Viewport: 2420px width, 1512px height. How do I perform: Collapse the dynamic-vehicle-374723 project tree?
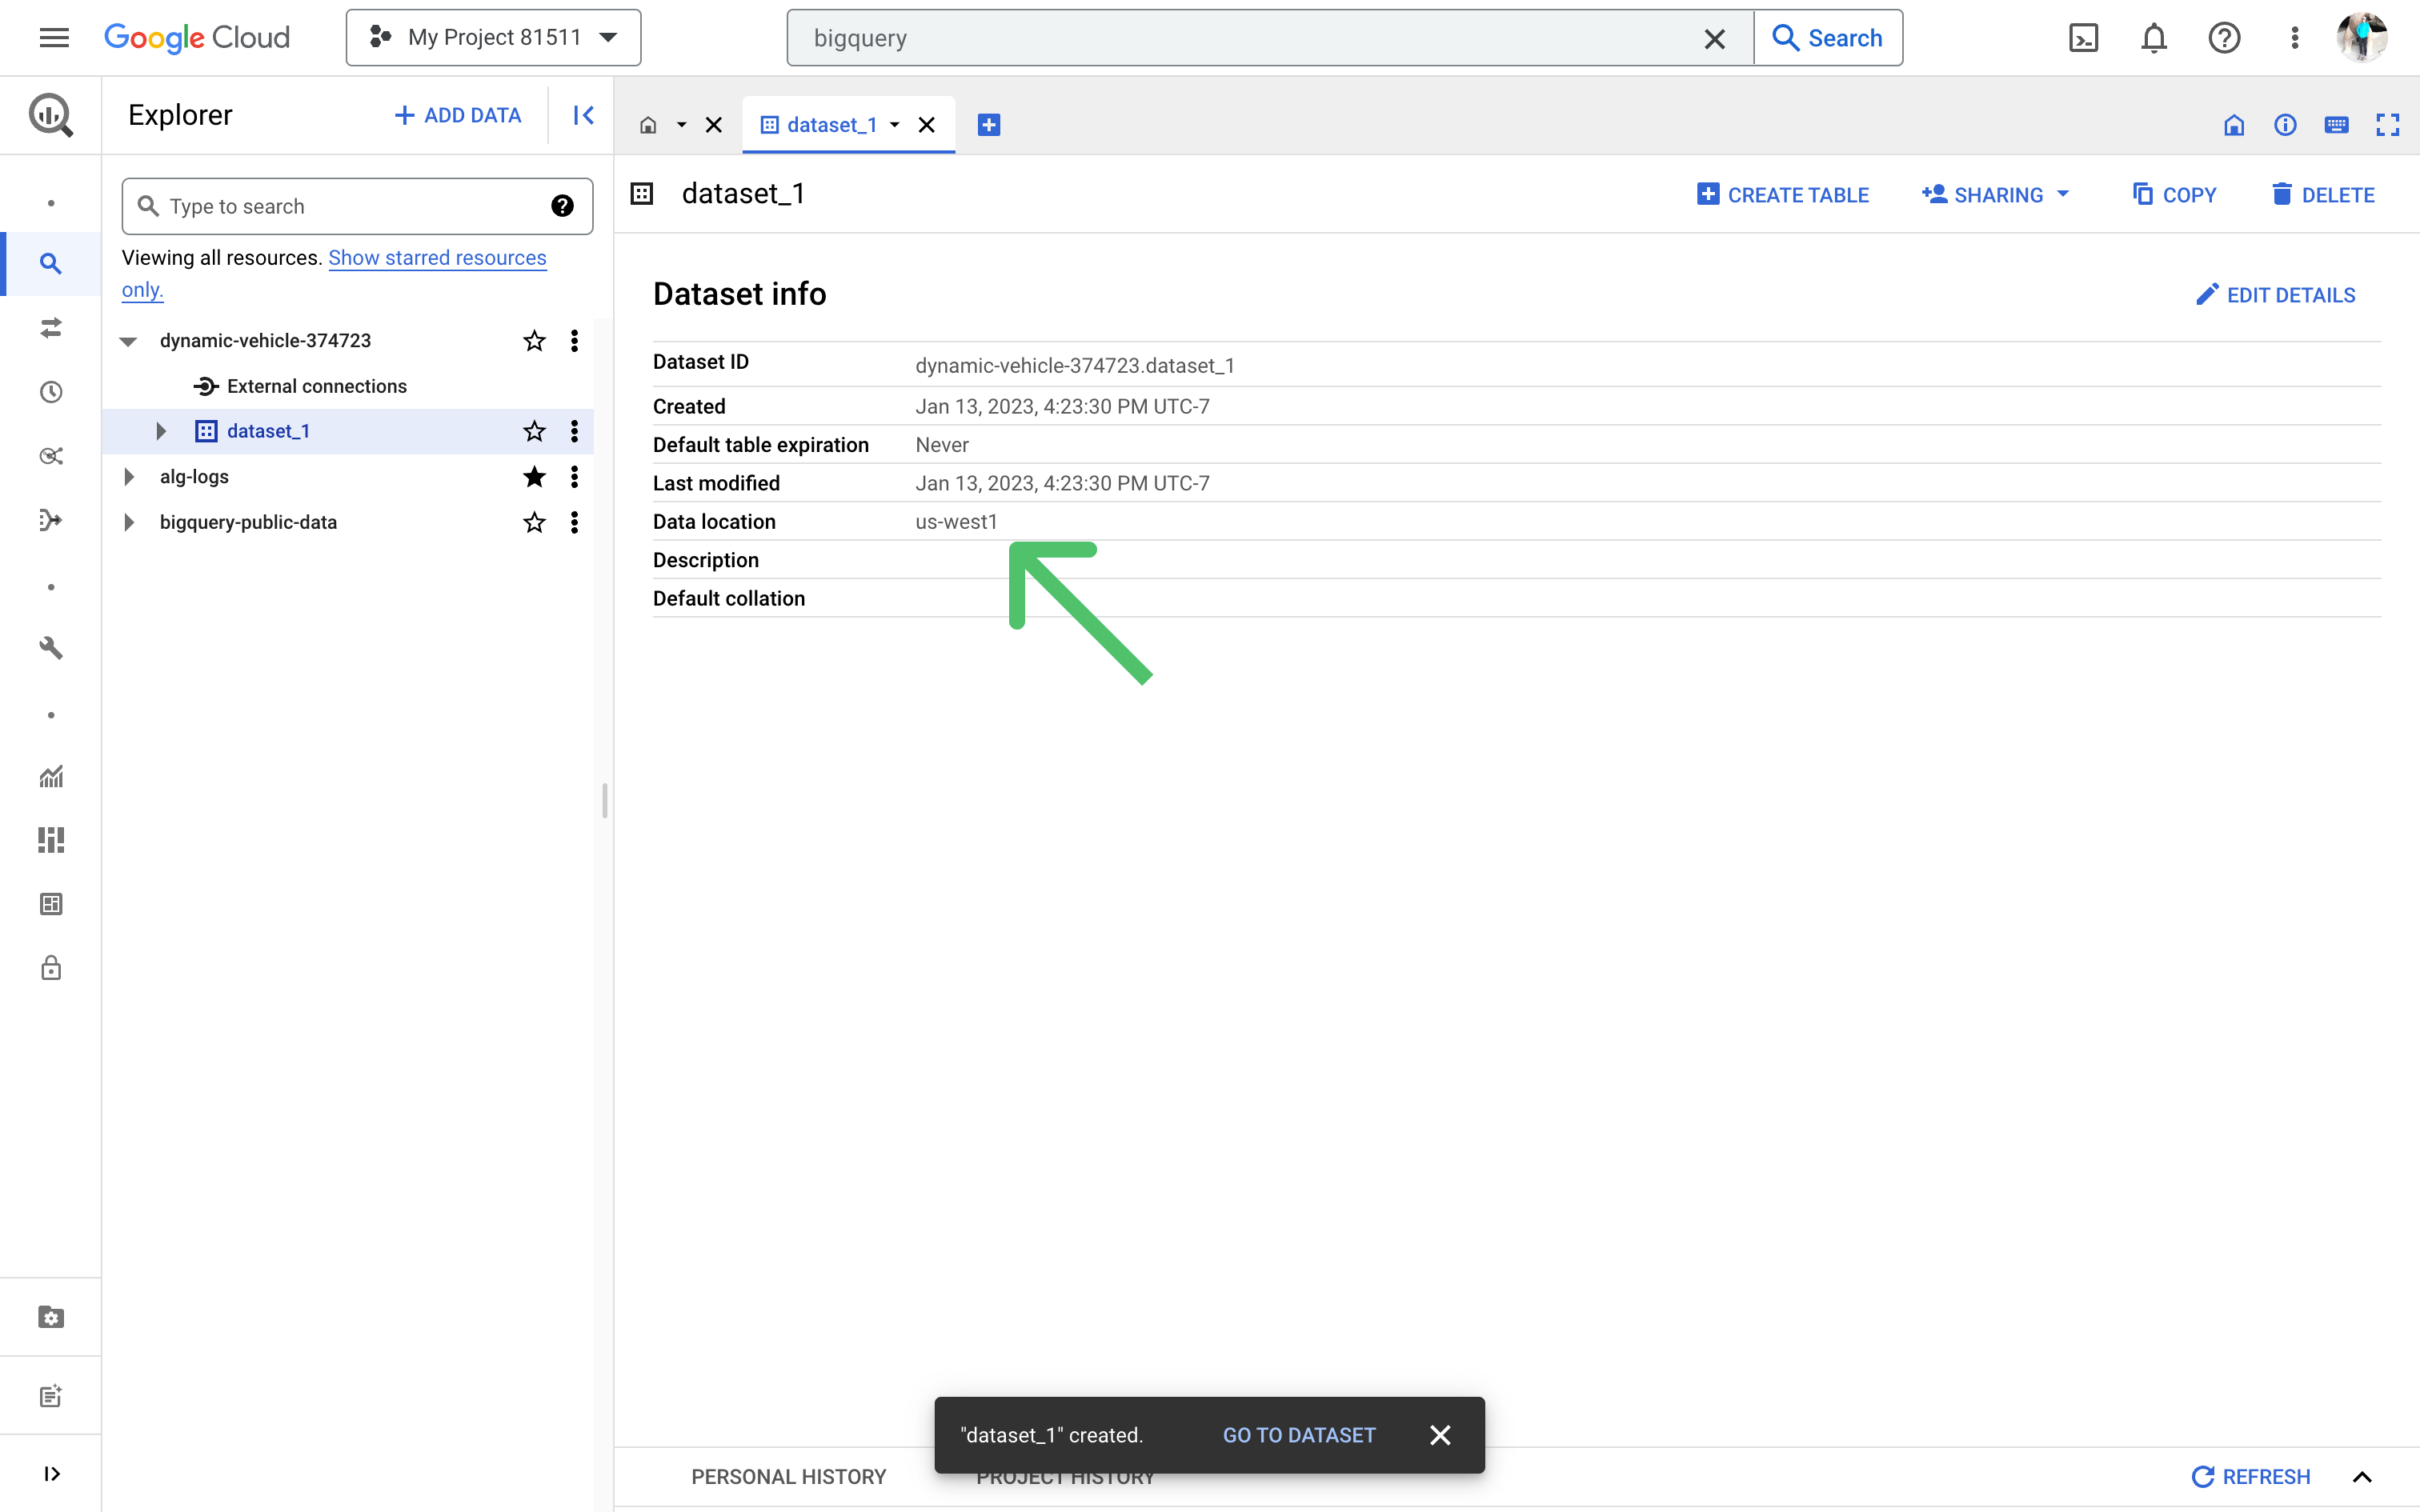(128, 341)
